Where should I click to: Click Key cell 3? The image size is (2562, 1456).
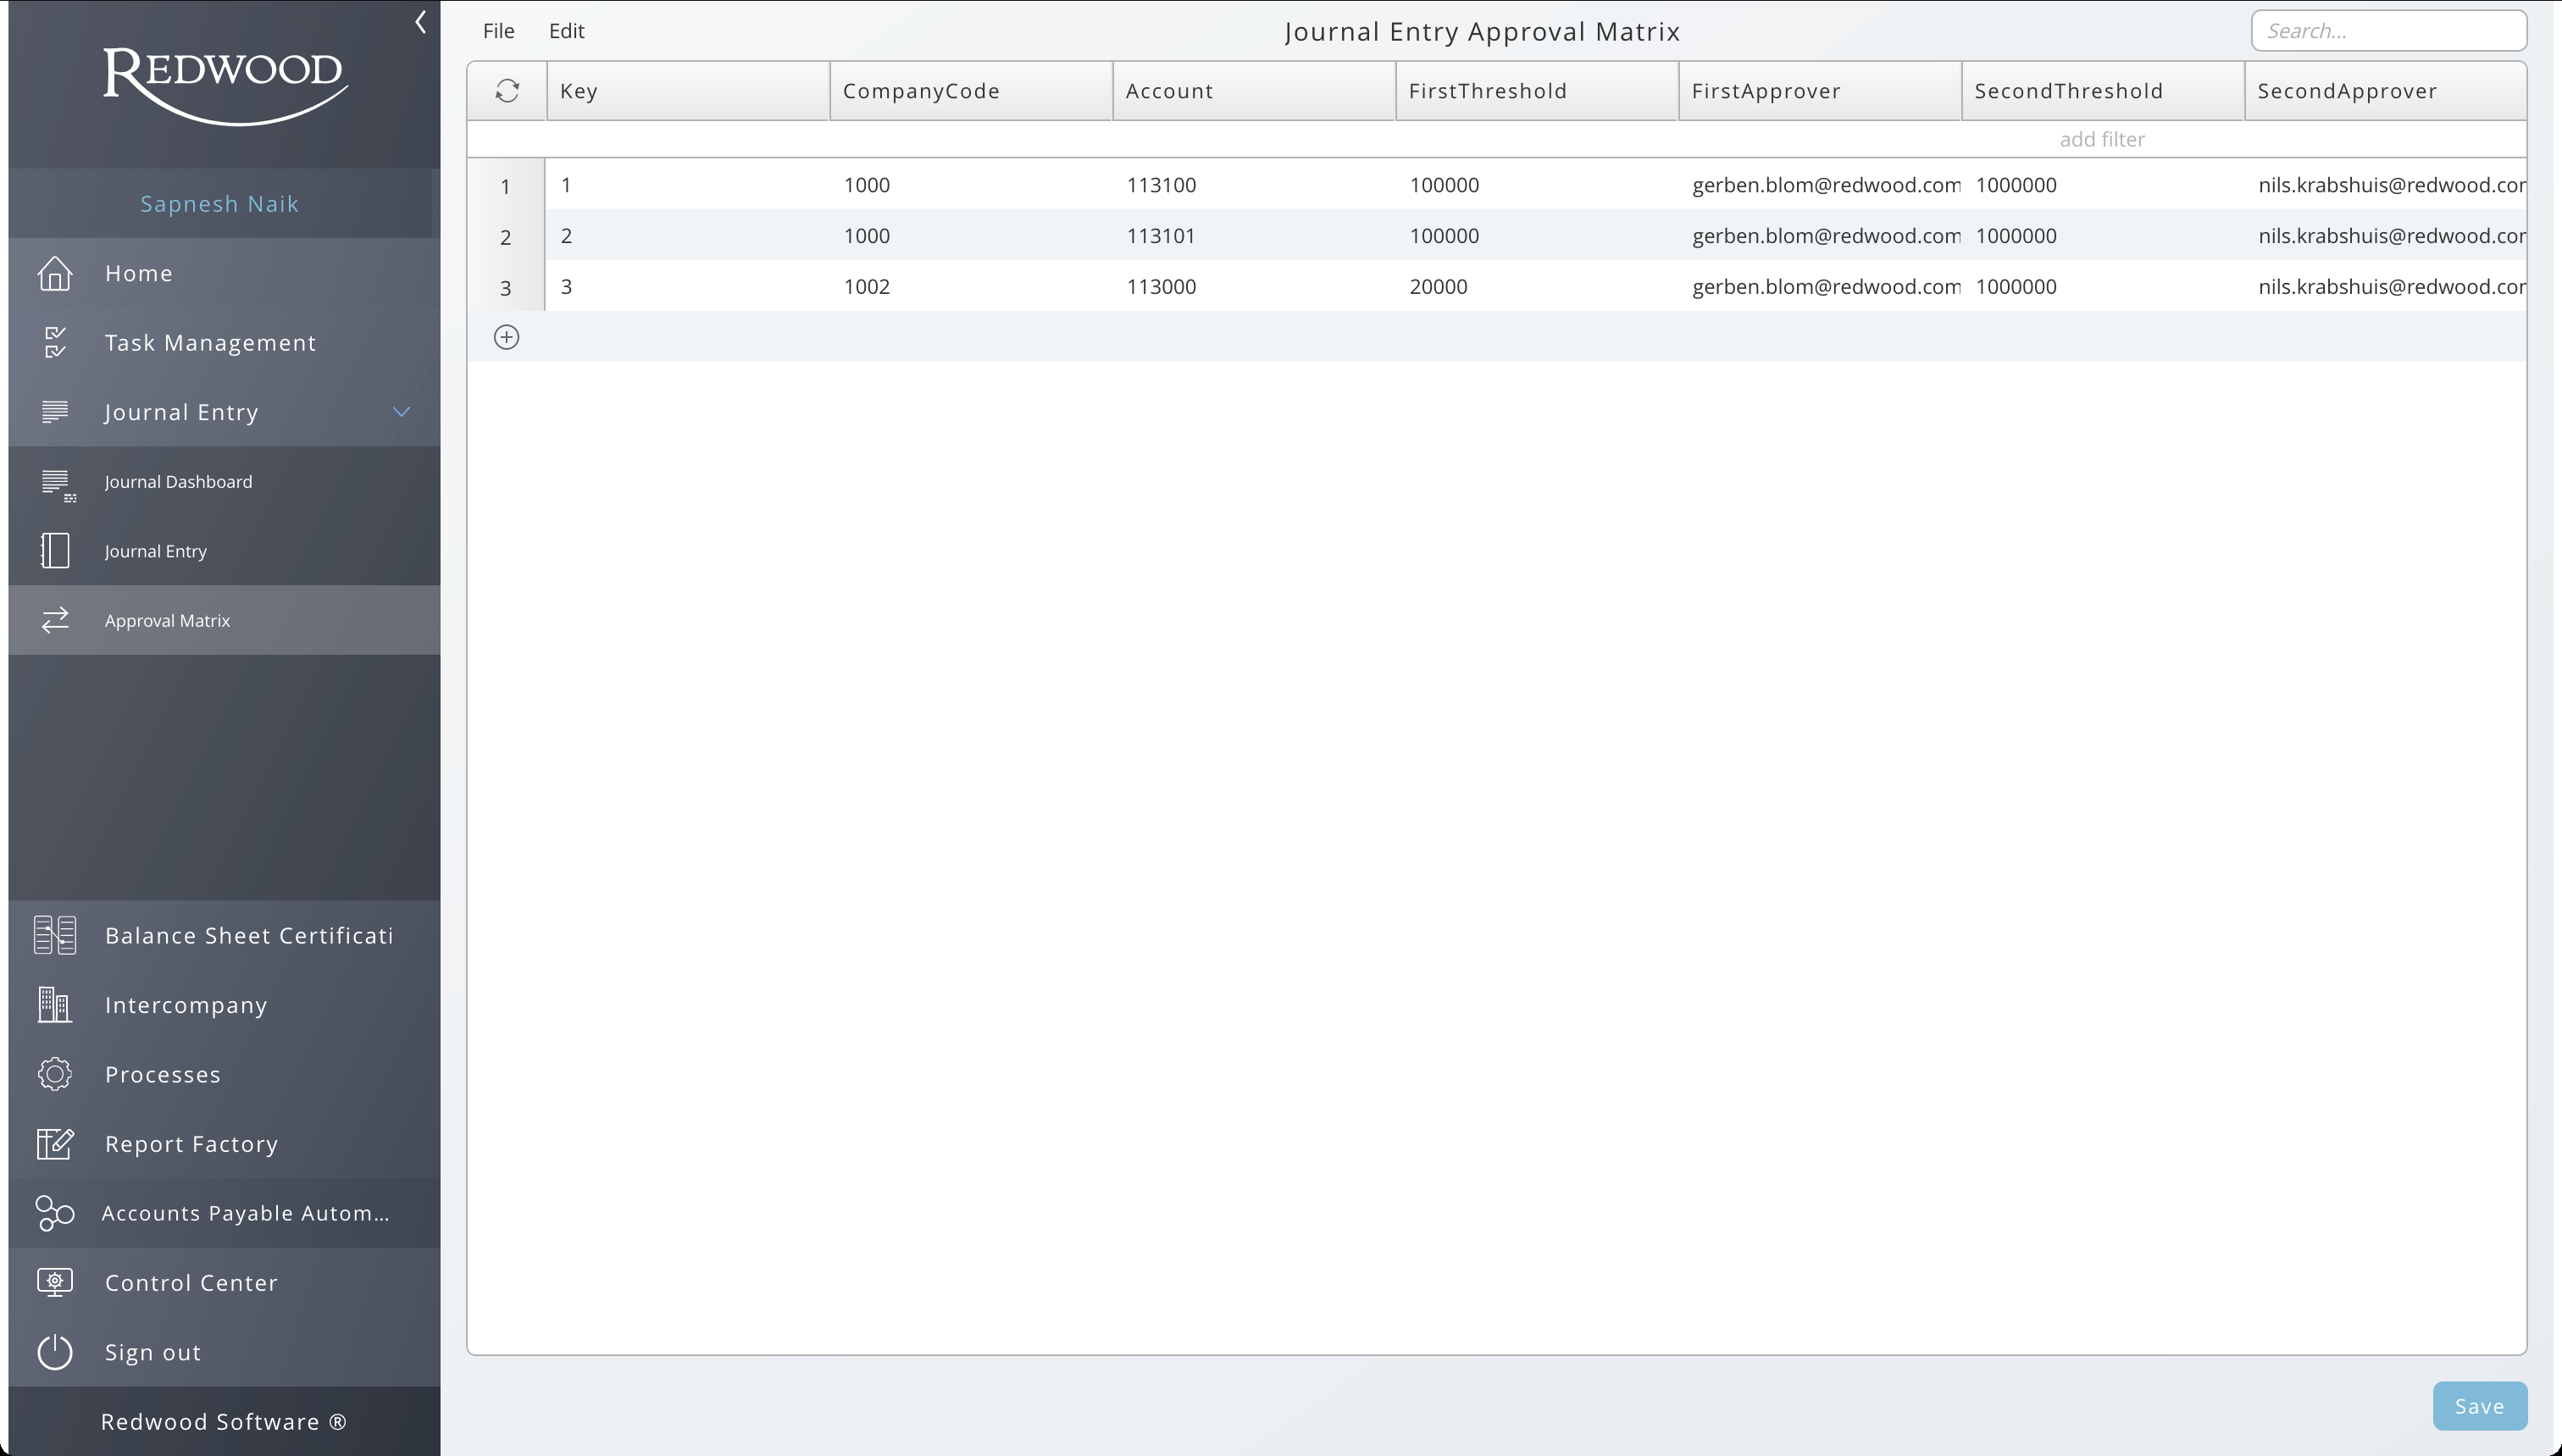click(x=688, y=287)
